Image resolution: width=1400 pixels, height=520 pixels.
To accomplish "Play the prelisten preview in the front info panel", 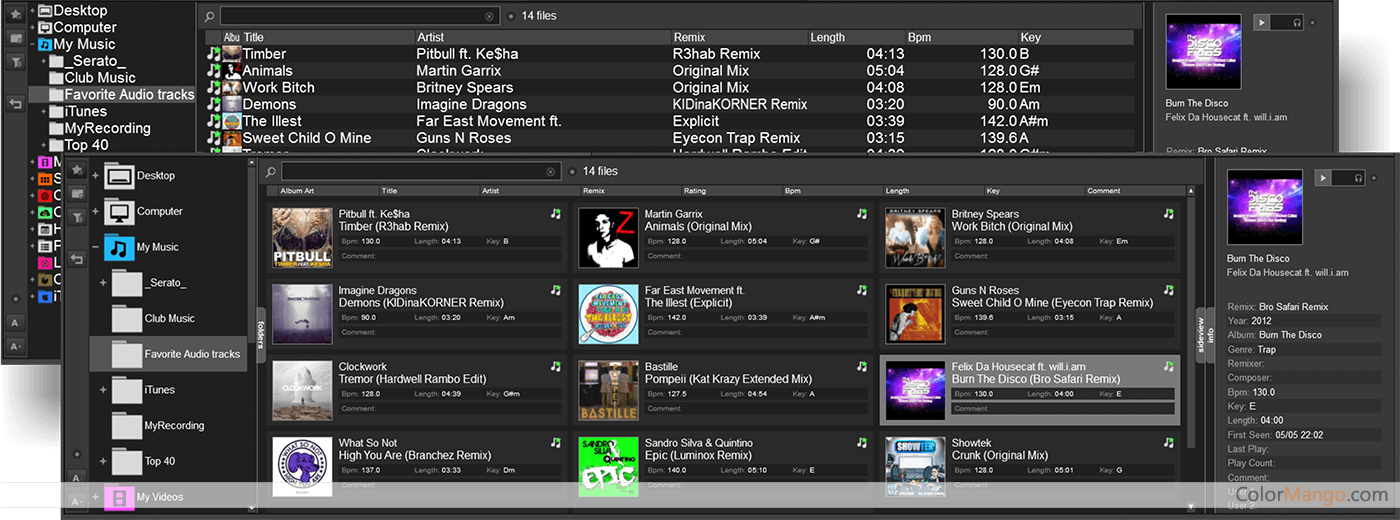I will [1323, 177].
